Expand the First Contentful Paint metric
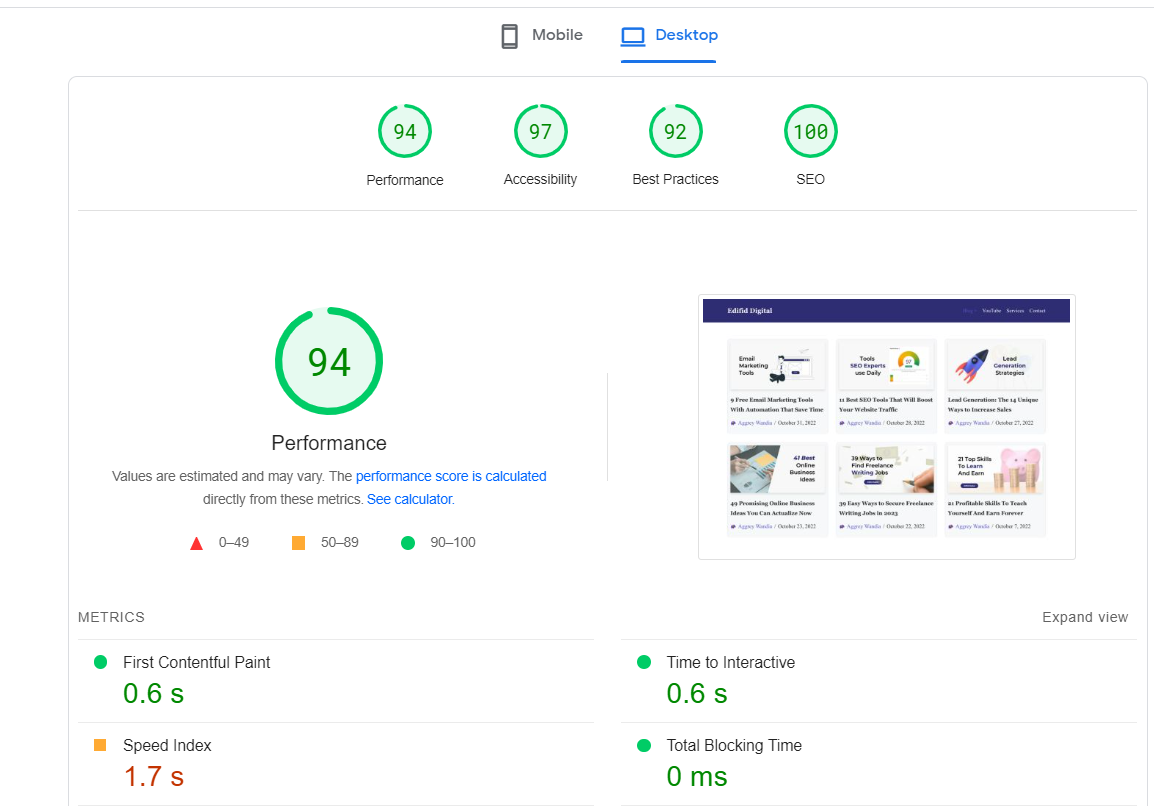1154x806 pixels. 196,662
